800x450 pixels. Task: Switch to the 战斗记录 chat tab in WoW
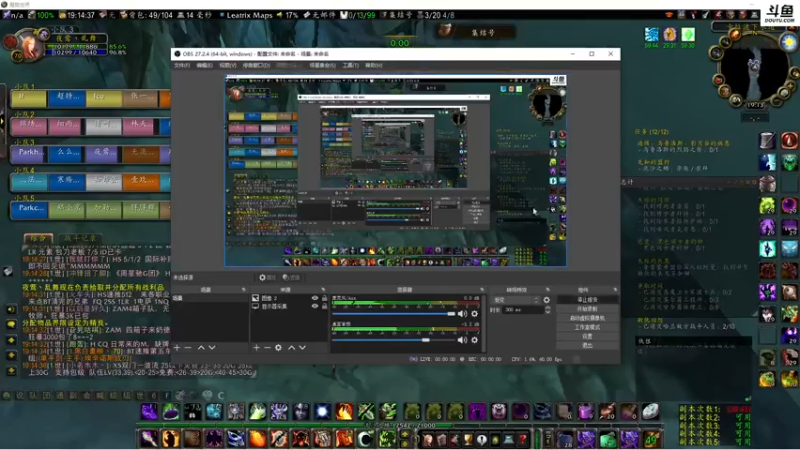click(x=80, y=238)
